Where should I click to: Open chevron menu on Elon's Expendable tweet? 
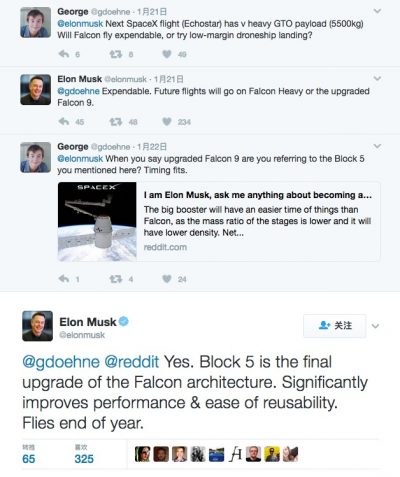click(x=377, y=79)
